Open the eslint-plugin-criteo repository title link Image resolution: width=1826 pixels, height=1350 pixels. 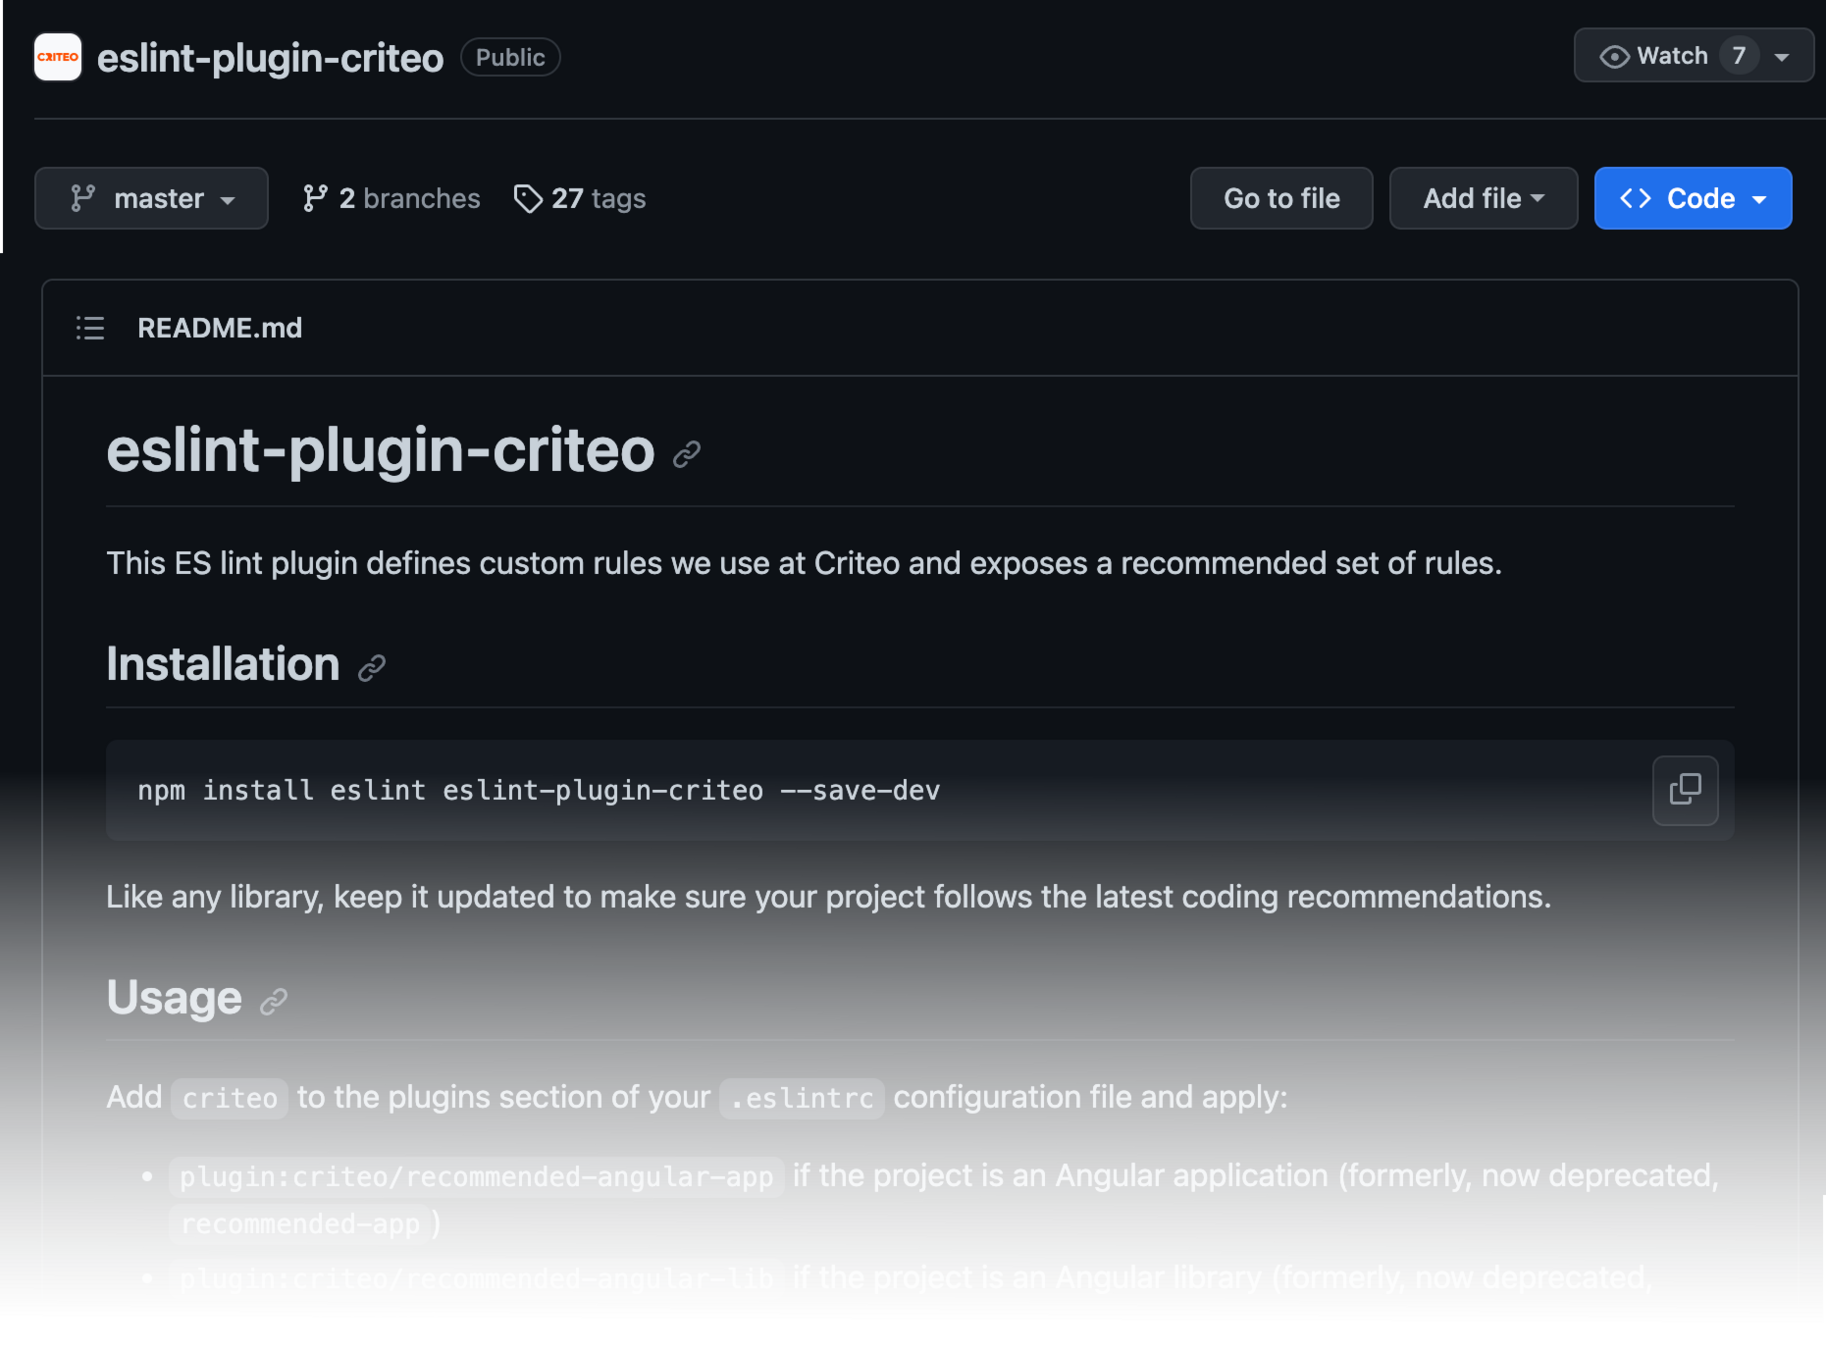click(270, 58)
